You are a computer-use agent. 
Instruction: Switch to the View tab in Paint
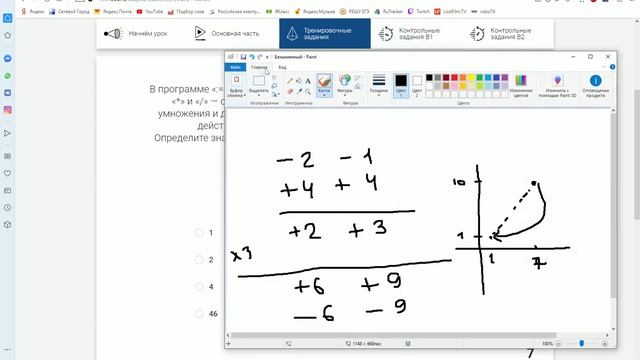[282, 67]
